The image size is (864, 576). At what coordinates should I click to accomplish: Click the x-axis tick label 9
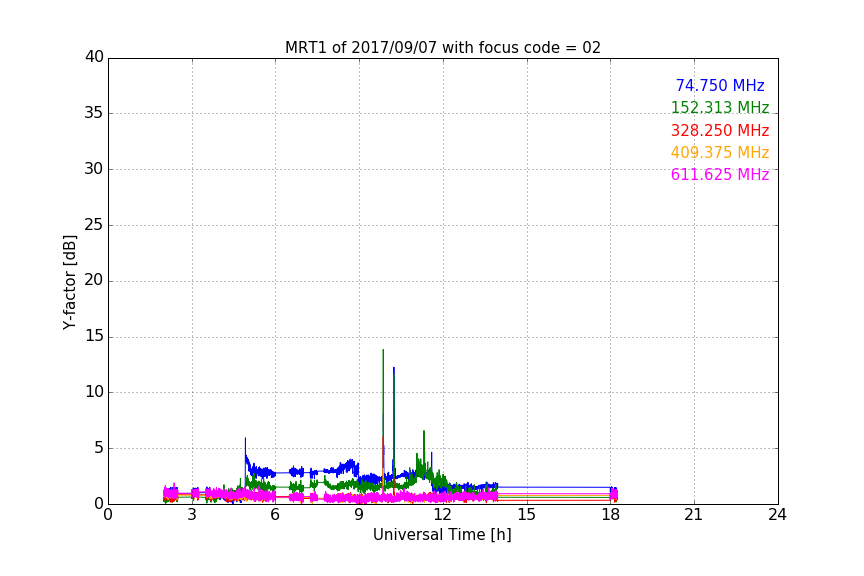point(359,515)
